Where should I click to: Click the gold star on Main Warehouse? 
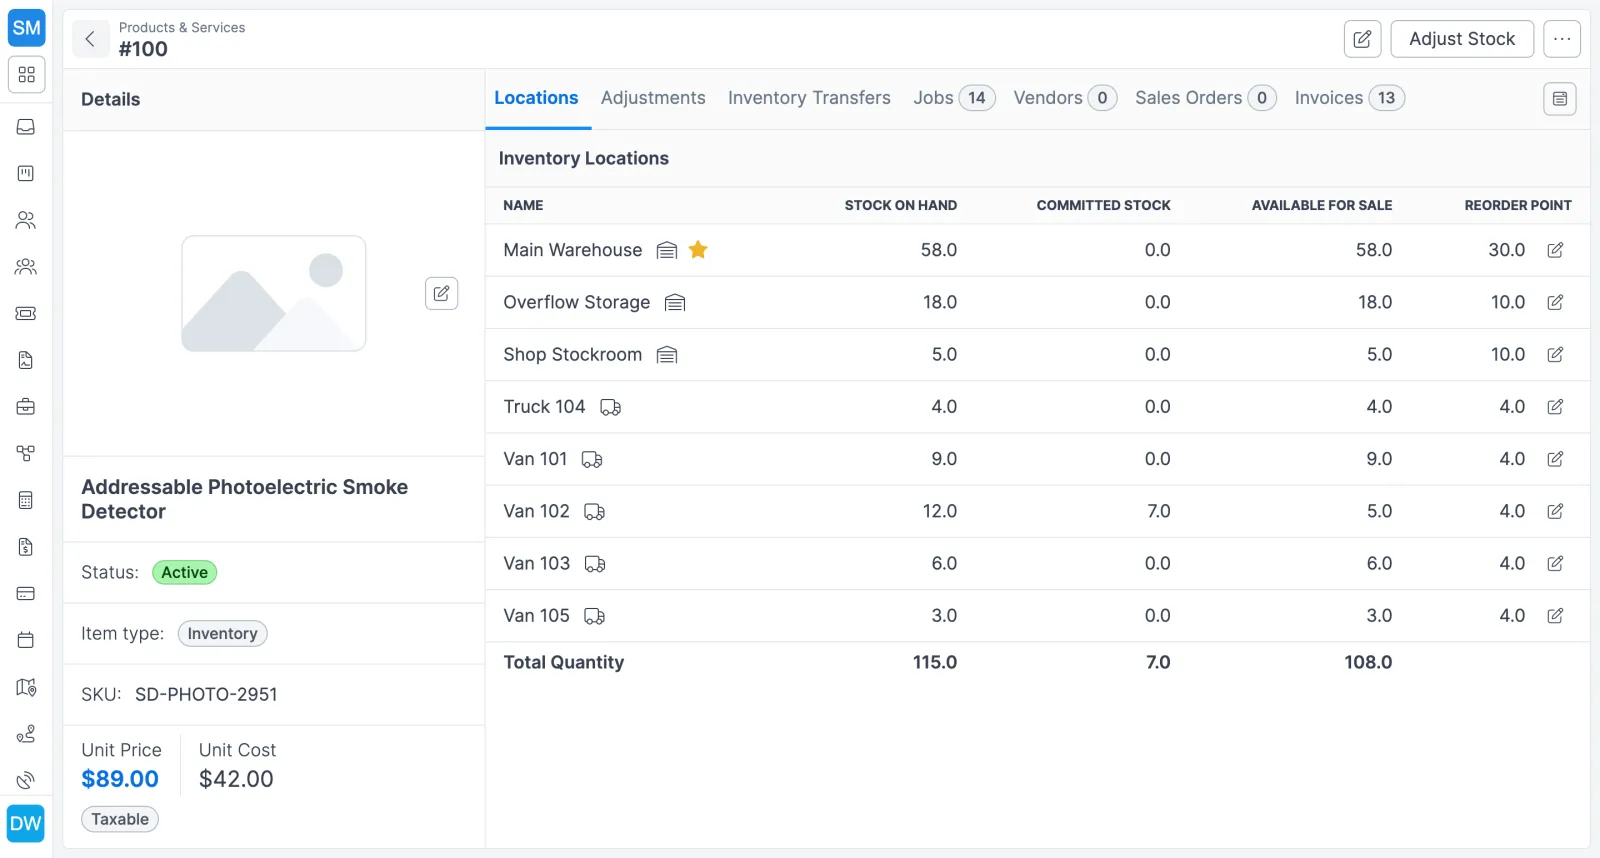698,250
